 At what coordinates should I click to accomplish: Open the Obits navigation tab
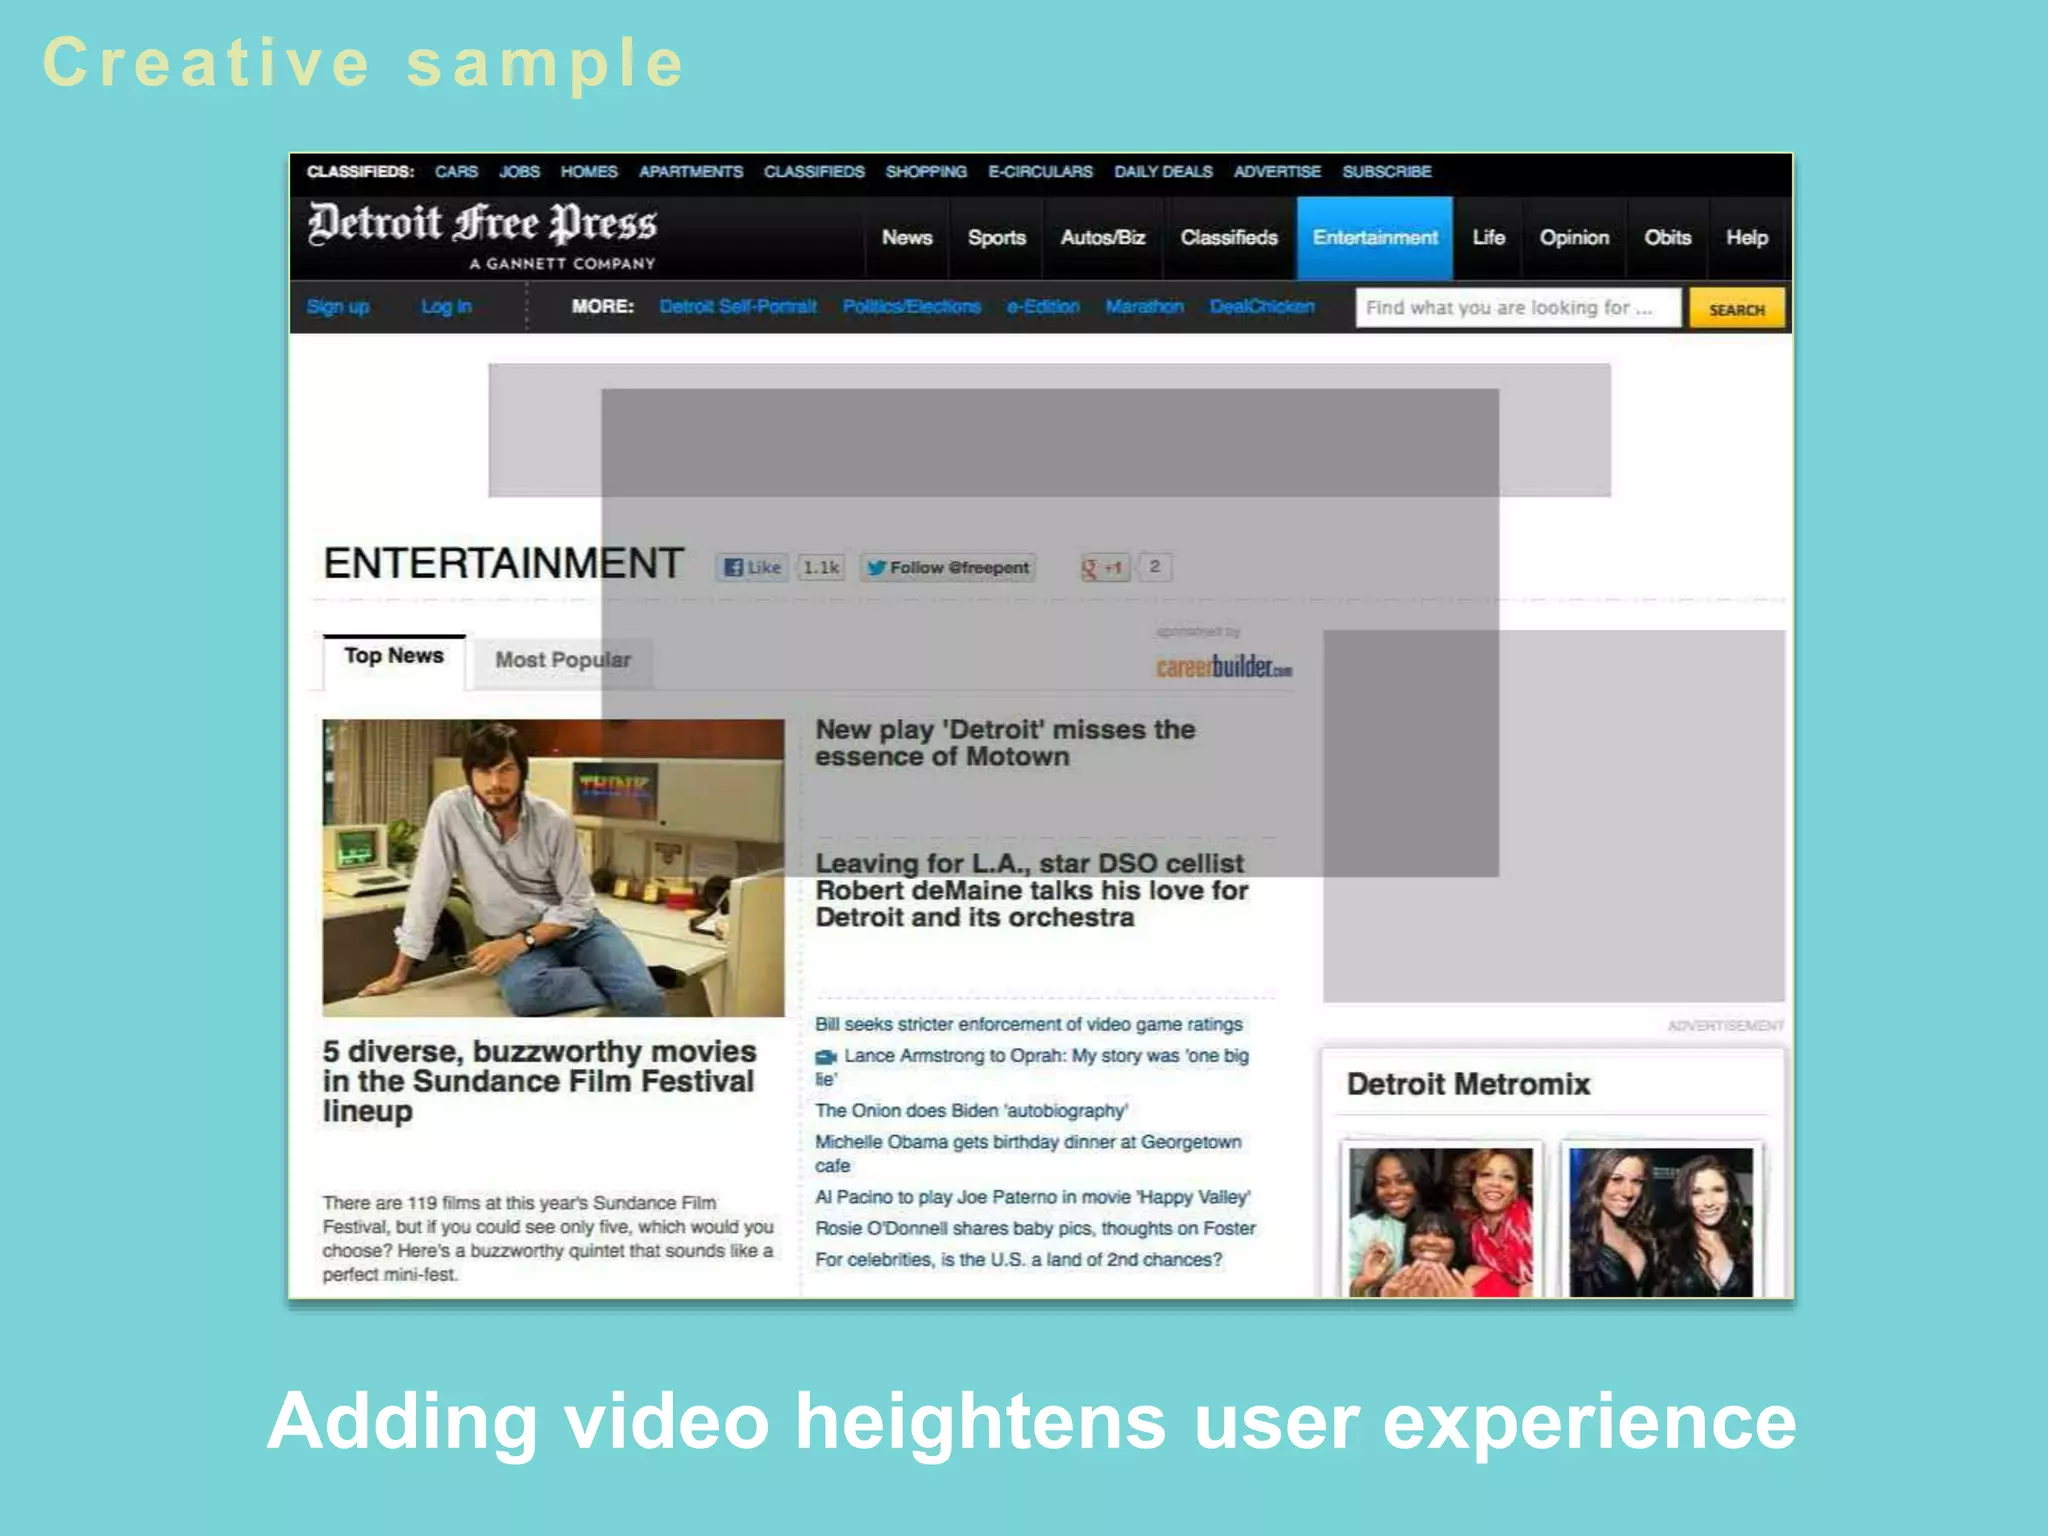coord(1668,238)
